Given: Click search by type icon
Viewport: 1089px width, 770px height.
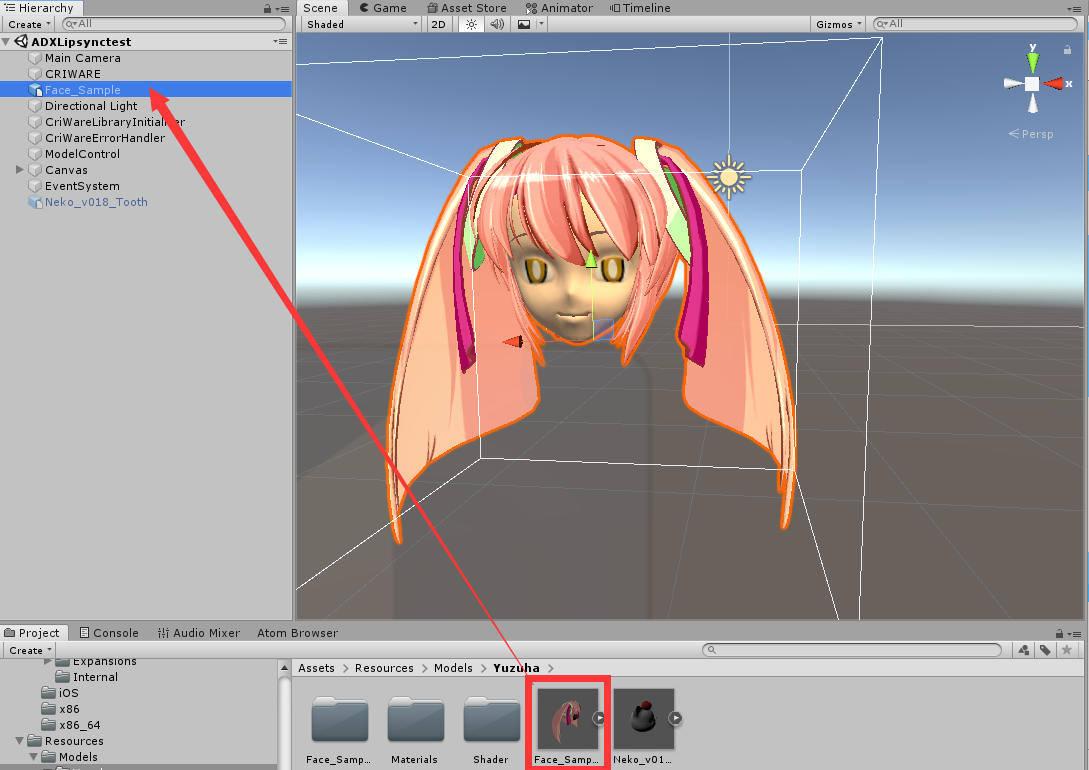Looking at the screenshot, I should click(x=1024, y=650).
